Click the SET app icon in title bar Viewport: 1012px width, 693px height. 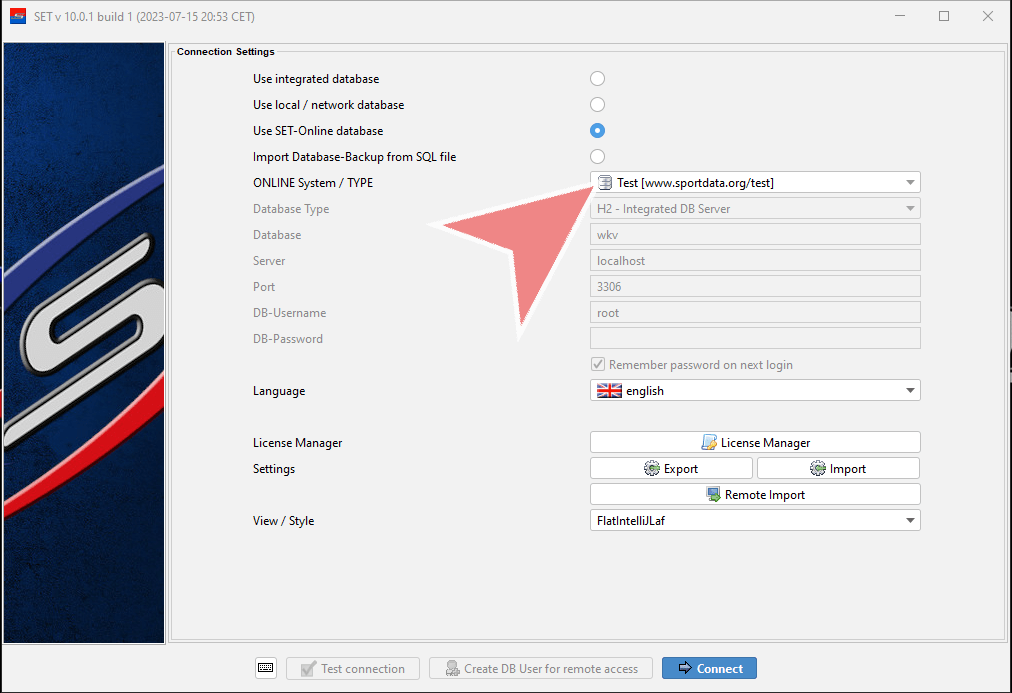coord(17,16)
